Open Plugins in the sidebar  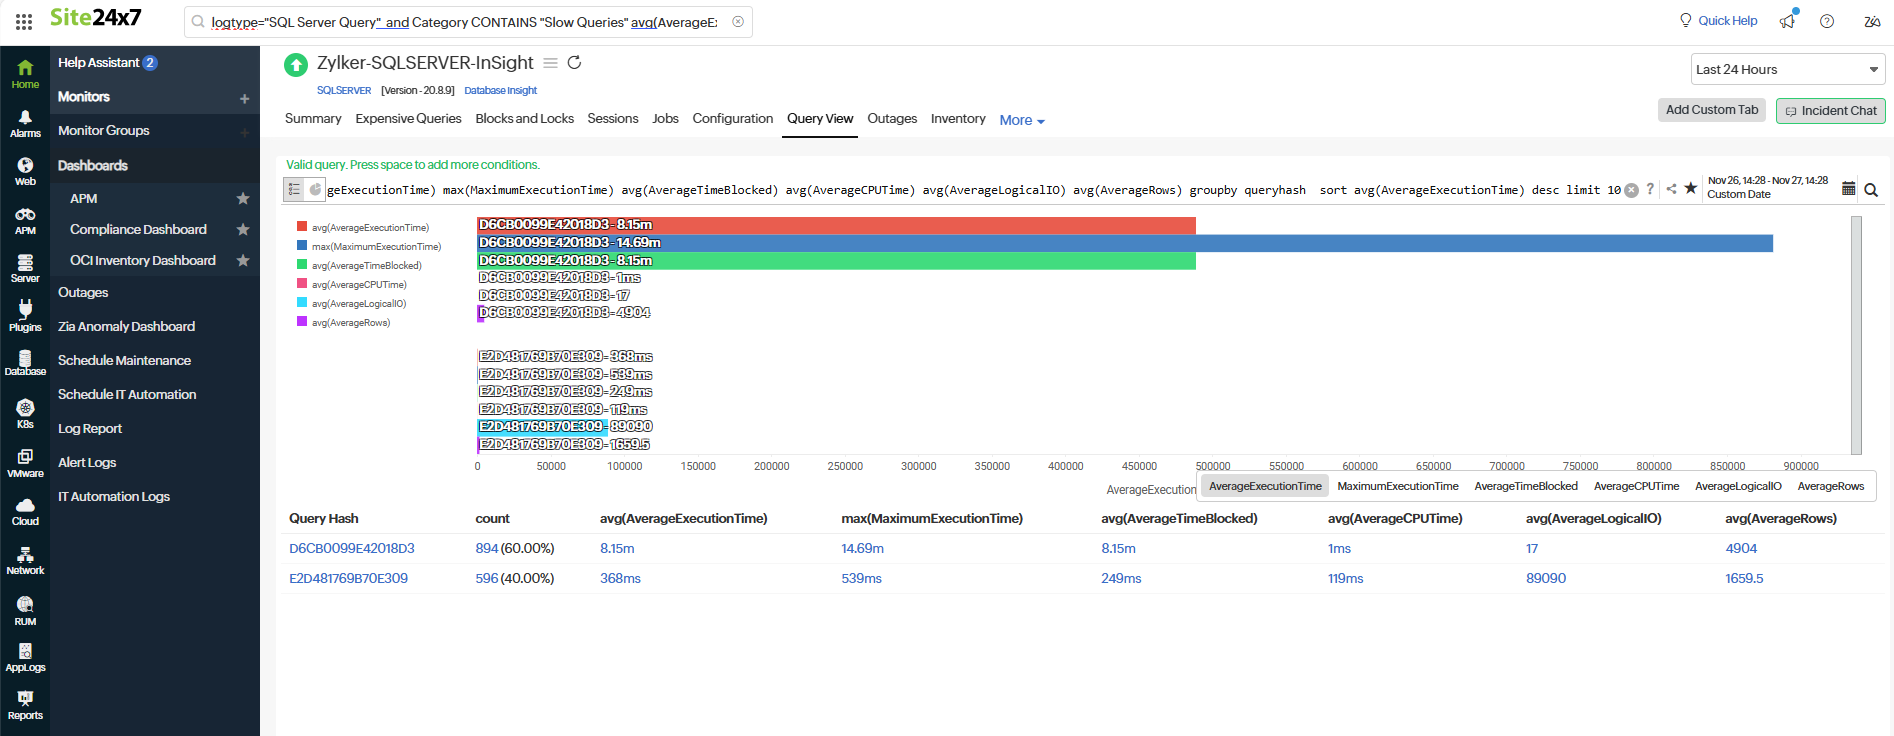coord(25,317)
